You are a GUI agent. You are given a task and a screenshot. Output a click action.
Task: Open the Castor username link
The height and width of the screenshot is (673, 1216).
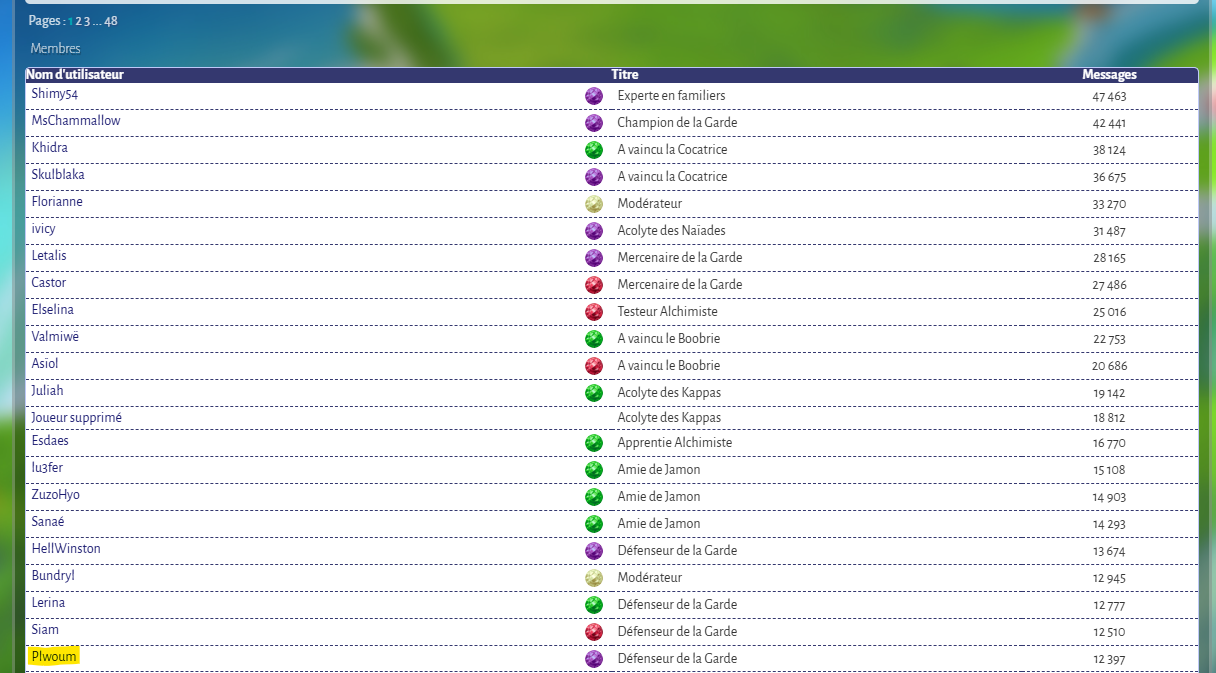[x=49, y=283]
